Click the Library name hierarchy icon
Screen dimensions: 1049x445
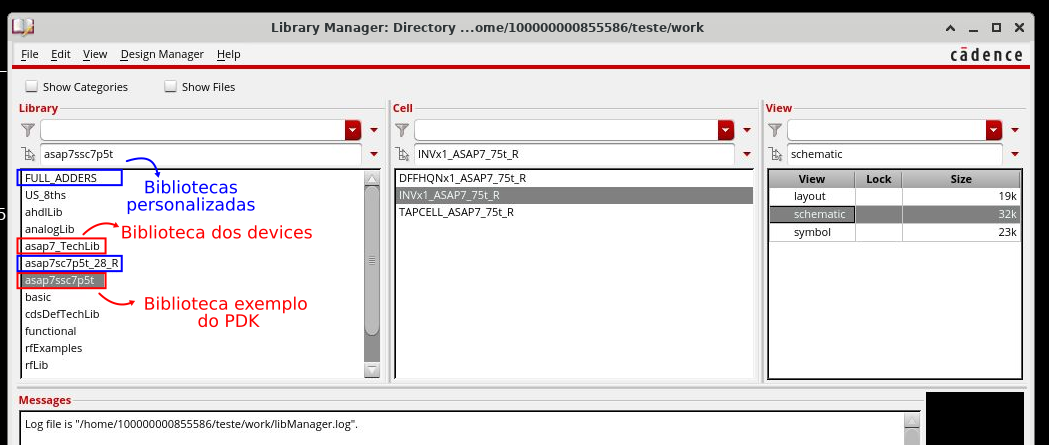coord(28,155)
